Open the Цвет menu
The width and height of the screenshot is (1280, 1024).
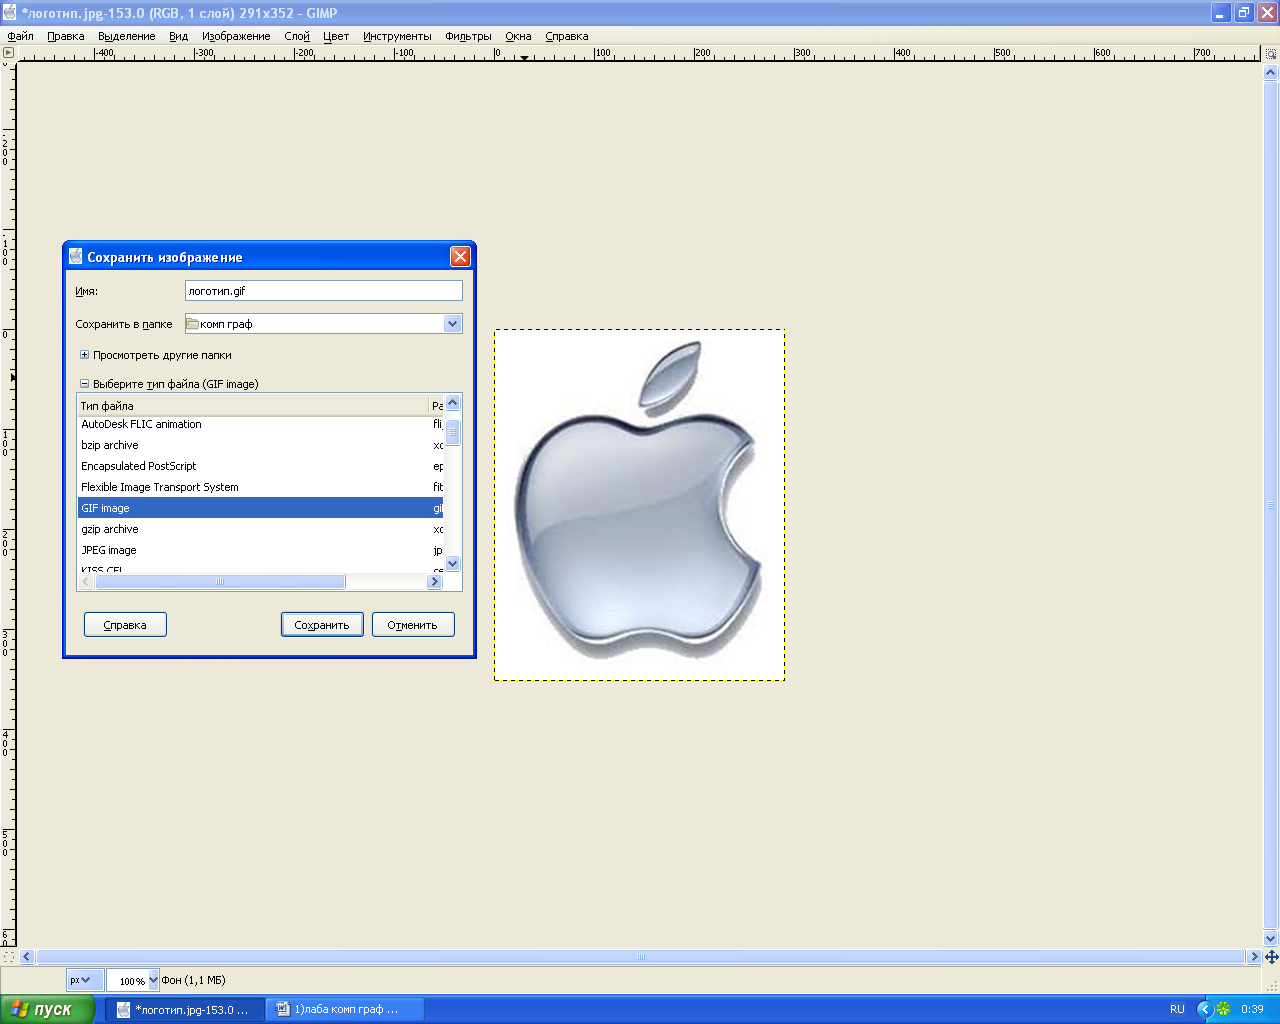pyautogui.click(x=336, y=36)
